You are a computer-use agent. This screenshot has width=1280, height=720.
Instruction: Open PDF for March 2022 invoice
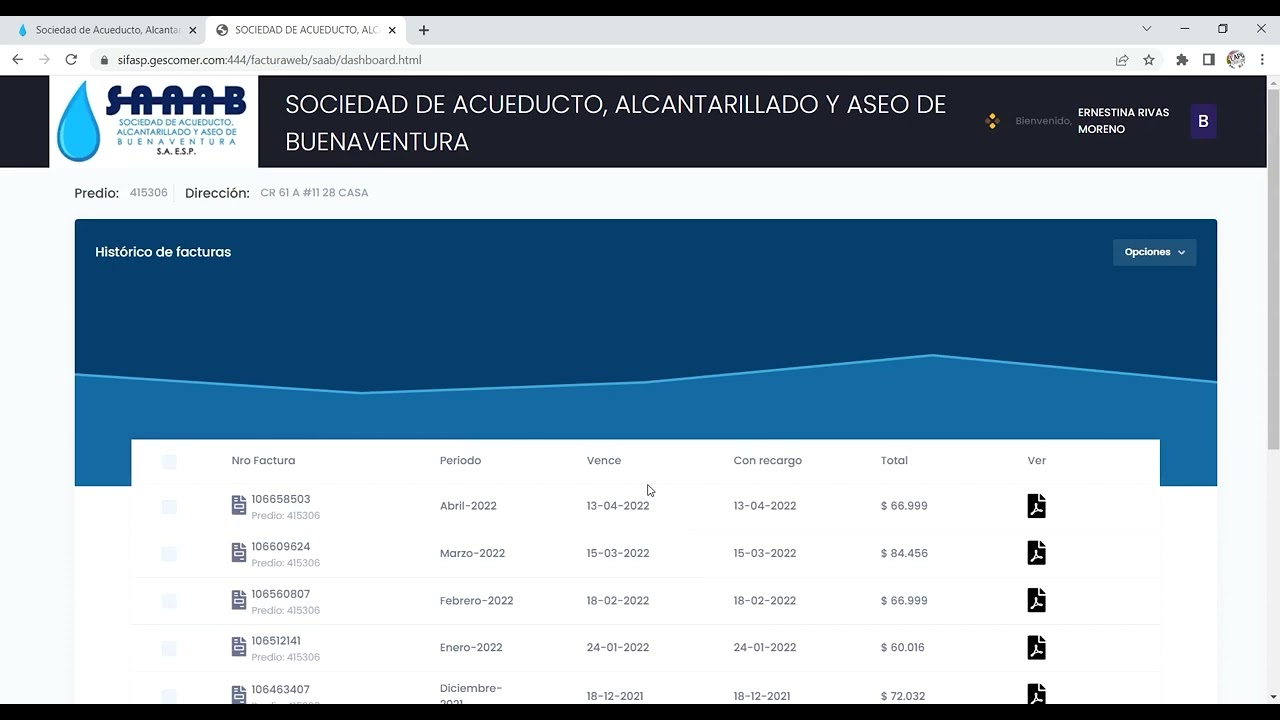(x=1036, y=553)
